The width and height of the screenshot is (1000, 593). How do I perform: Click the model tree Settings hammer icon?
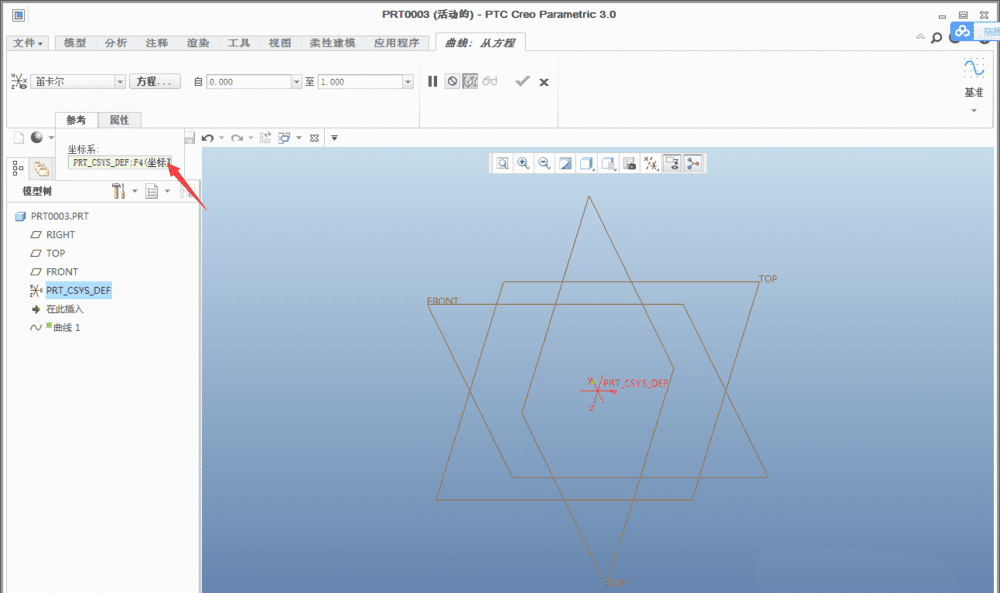(x=118, y=191)
